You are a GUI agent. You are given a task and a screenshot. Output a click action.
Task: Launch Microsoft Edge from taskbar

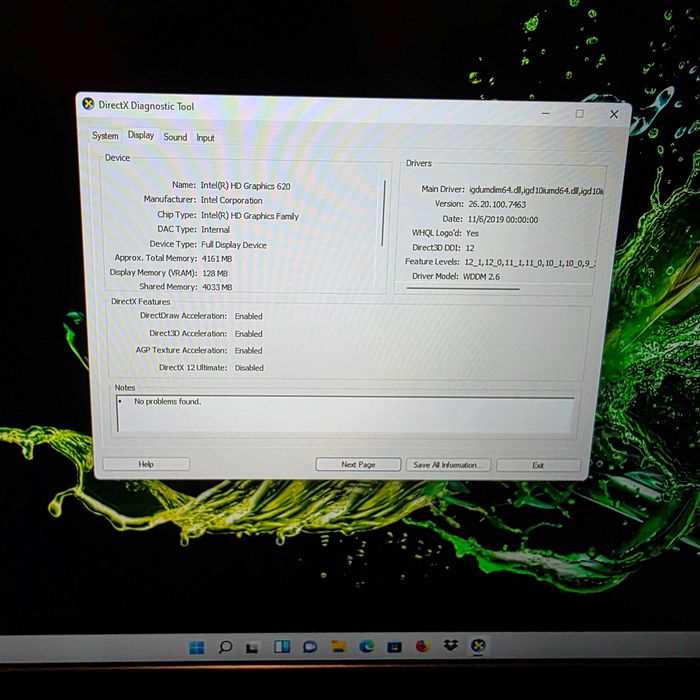click(367, 646)
